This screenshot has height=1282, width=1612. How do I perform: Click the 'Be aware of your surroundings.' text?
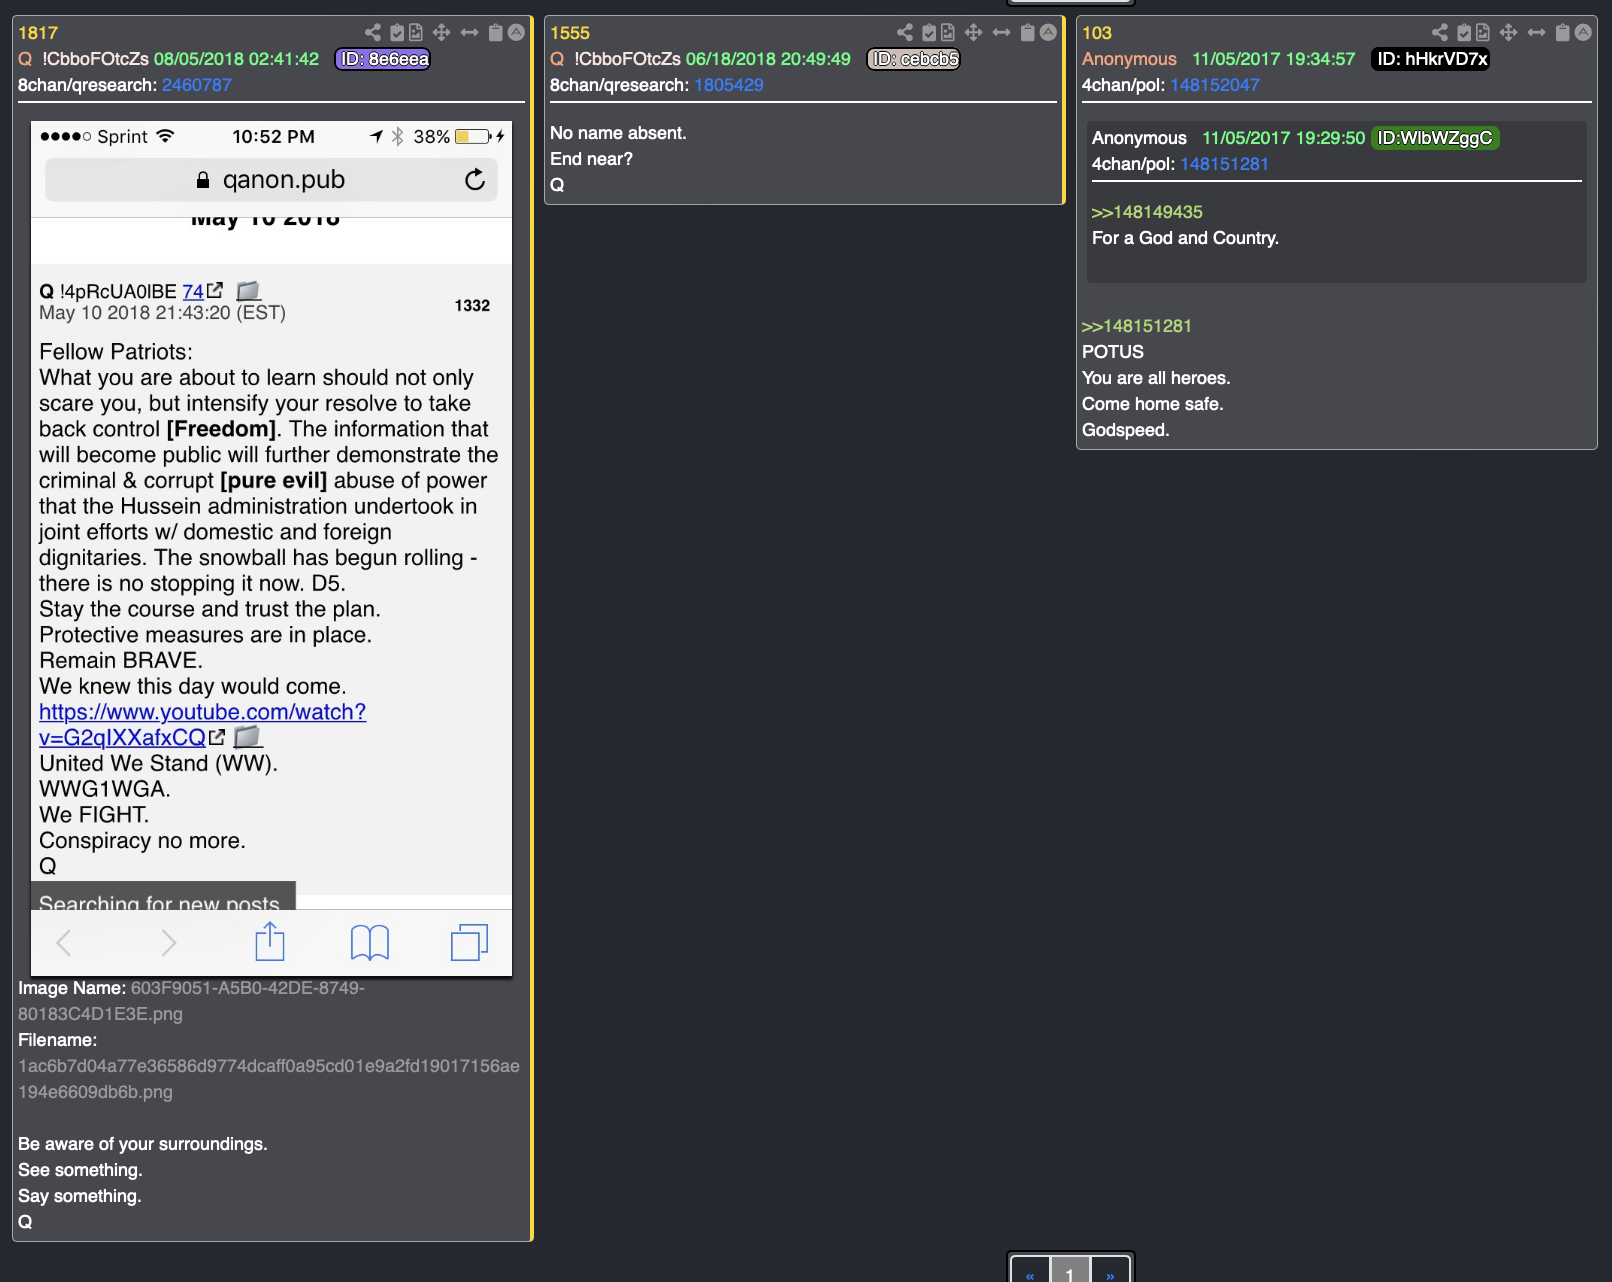pyautogui.click(x=143, y=1144)
